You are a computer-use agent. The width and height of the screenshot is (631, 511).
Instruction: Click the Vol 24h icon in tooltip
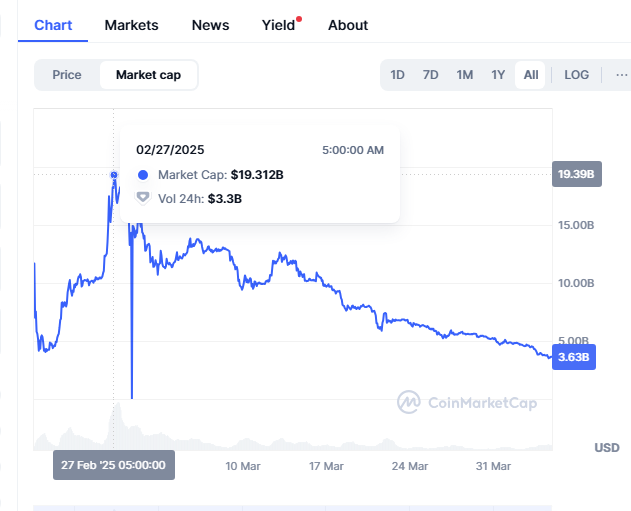(x=143, y=198)
